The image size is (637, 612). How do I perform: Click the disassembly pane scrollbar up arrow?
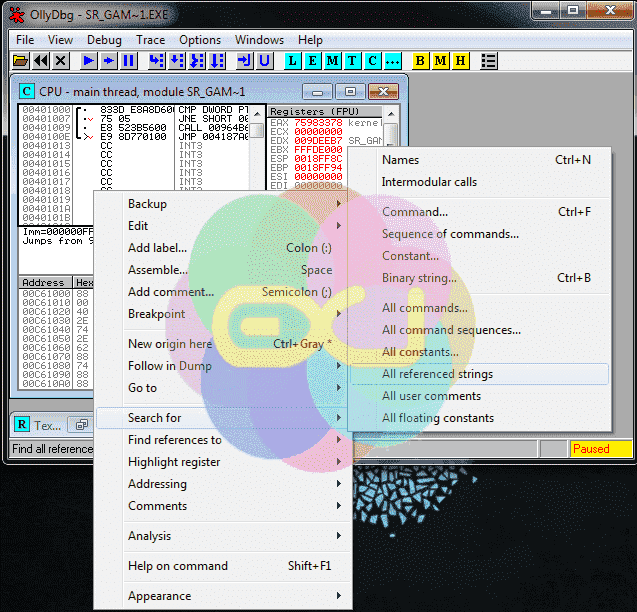coord(257,114)
